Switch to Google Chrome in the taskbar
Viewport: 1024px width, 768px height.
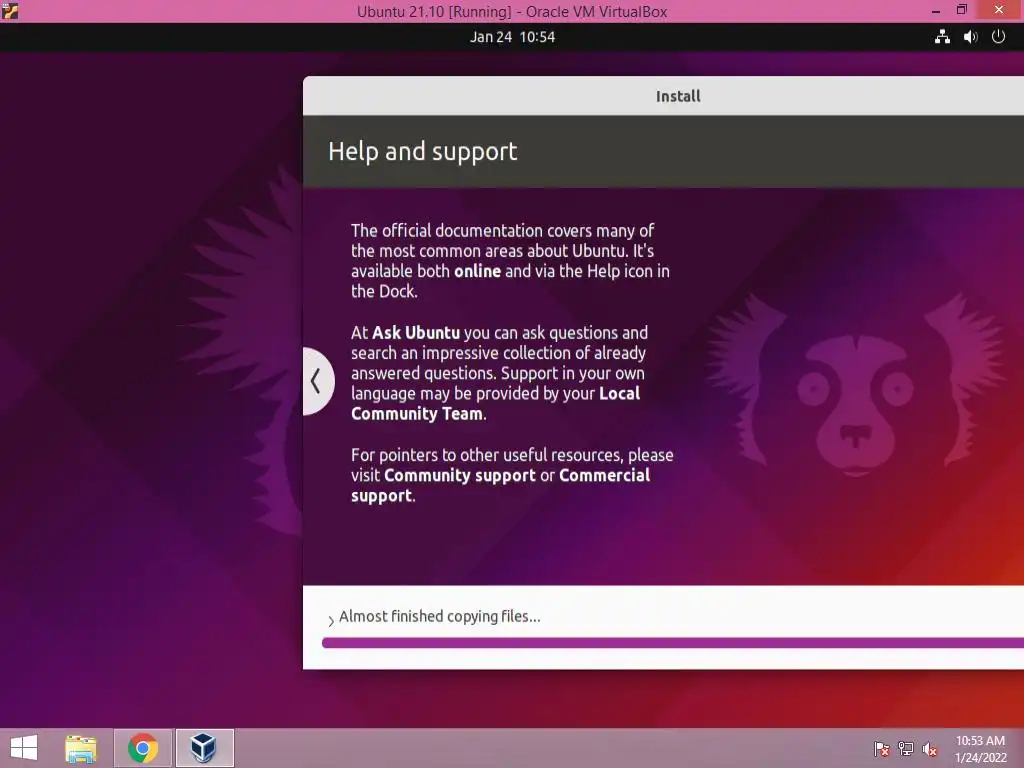click(x=143, y=748)
